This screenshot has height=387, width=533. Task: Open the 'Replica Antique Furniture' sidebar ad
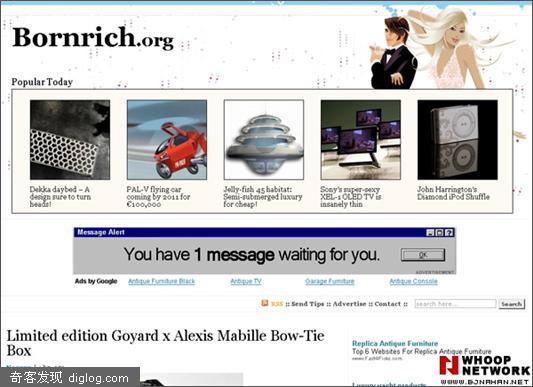(395, 343)
